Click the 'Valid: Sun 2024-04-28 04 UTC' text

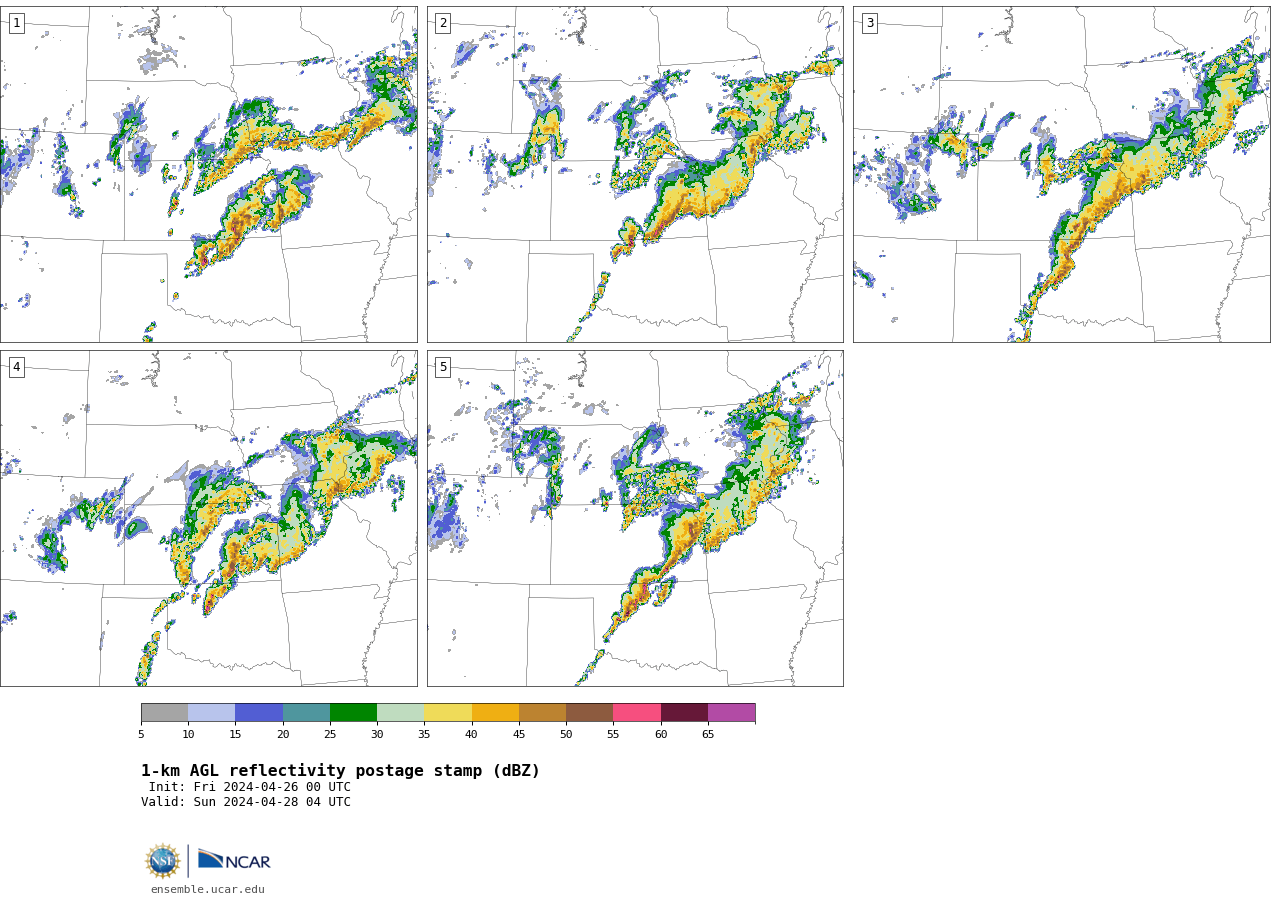(x=246, y=802)
